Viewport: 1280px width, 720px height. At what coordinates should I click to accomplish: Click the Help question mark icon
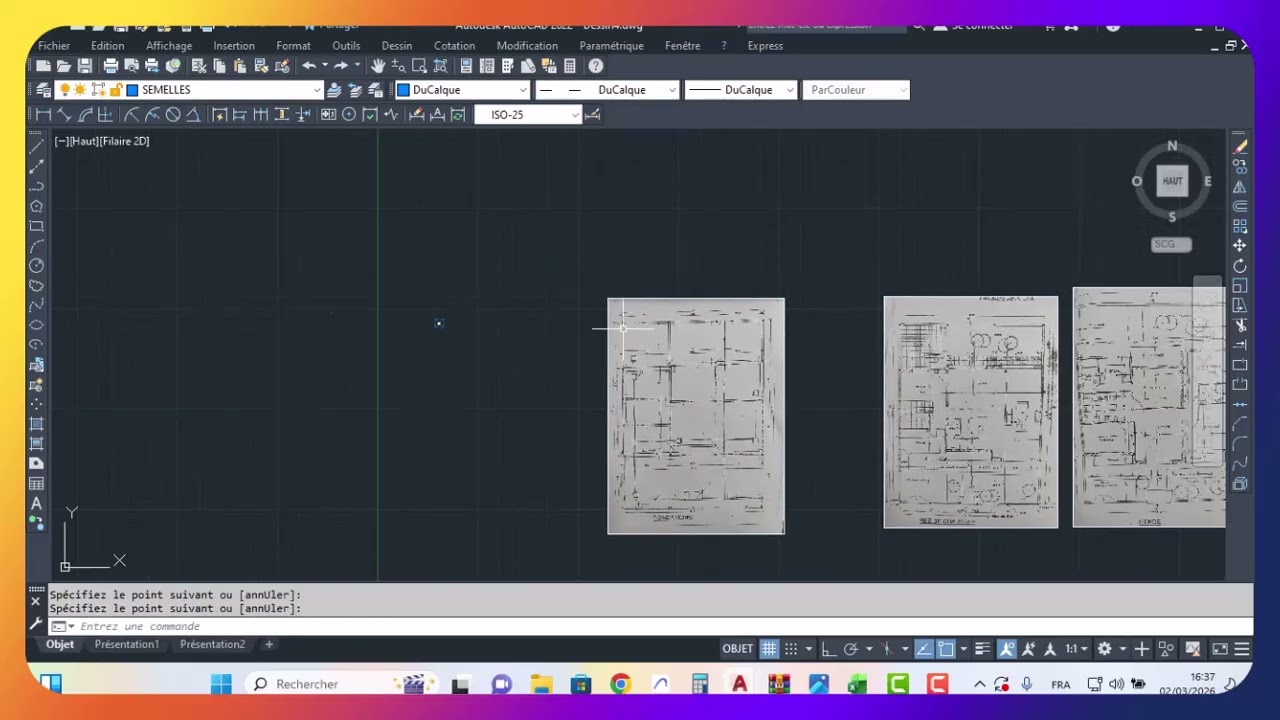(x=596, y=66)
